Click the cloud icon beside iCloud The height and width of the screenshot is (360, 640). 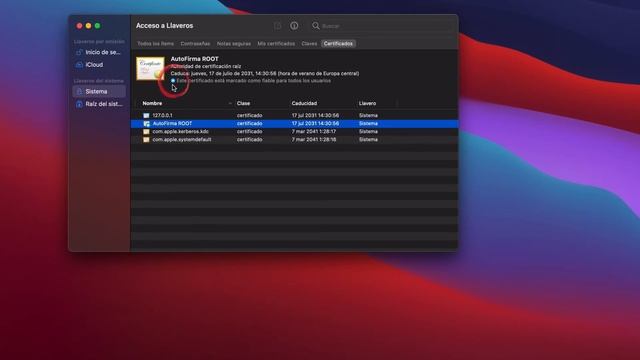coord(79,65)
